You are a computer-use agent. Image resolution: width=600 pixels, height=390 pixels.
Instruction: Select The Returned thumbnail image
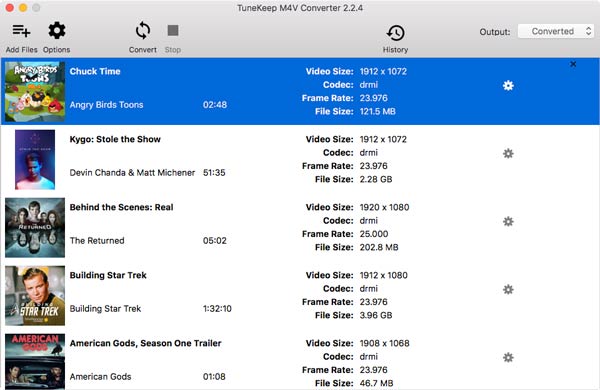[x=35, y=227]
